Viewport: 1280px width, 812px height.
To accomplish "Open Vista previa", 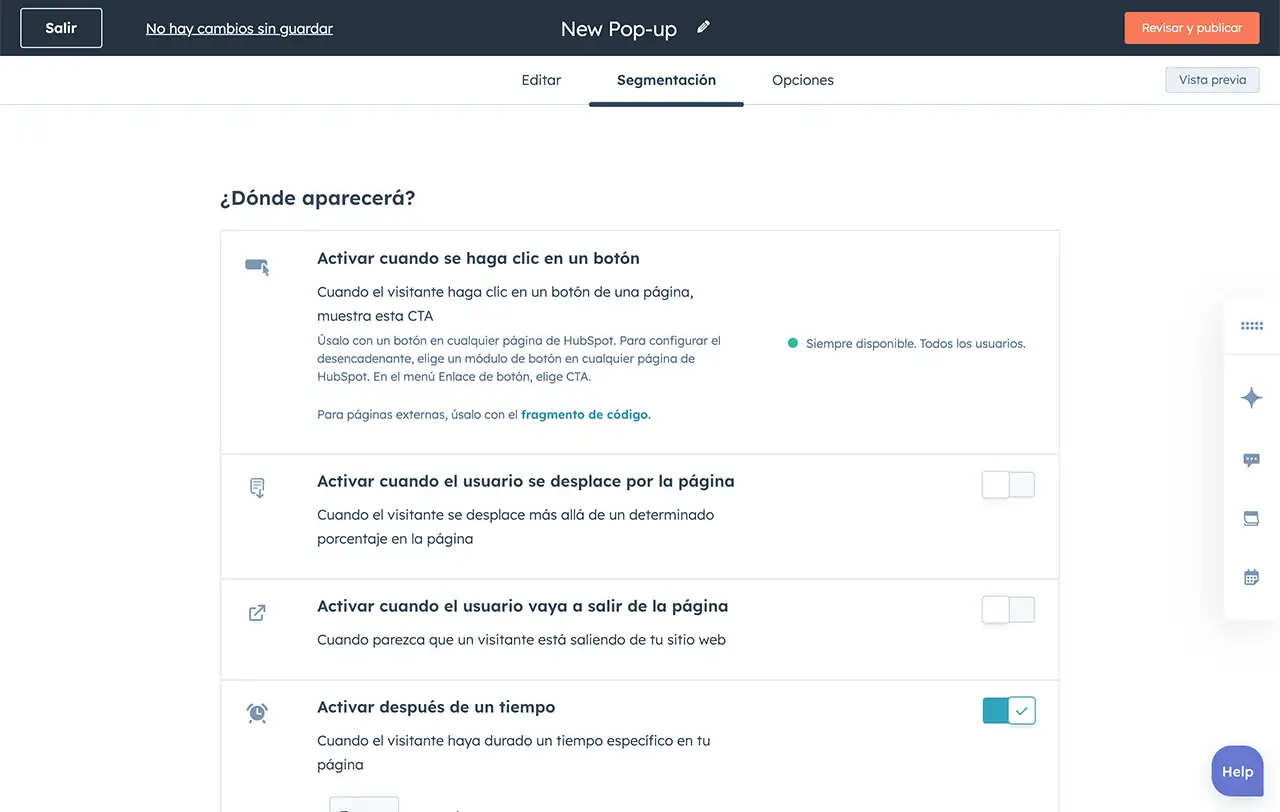I will point(1212,80).
